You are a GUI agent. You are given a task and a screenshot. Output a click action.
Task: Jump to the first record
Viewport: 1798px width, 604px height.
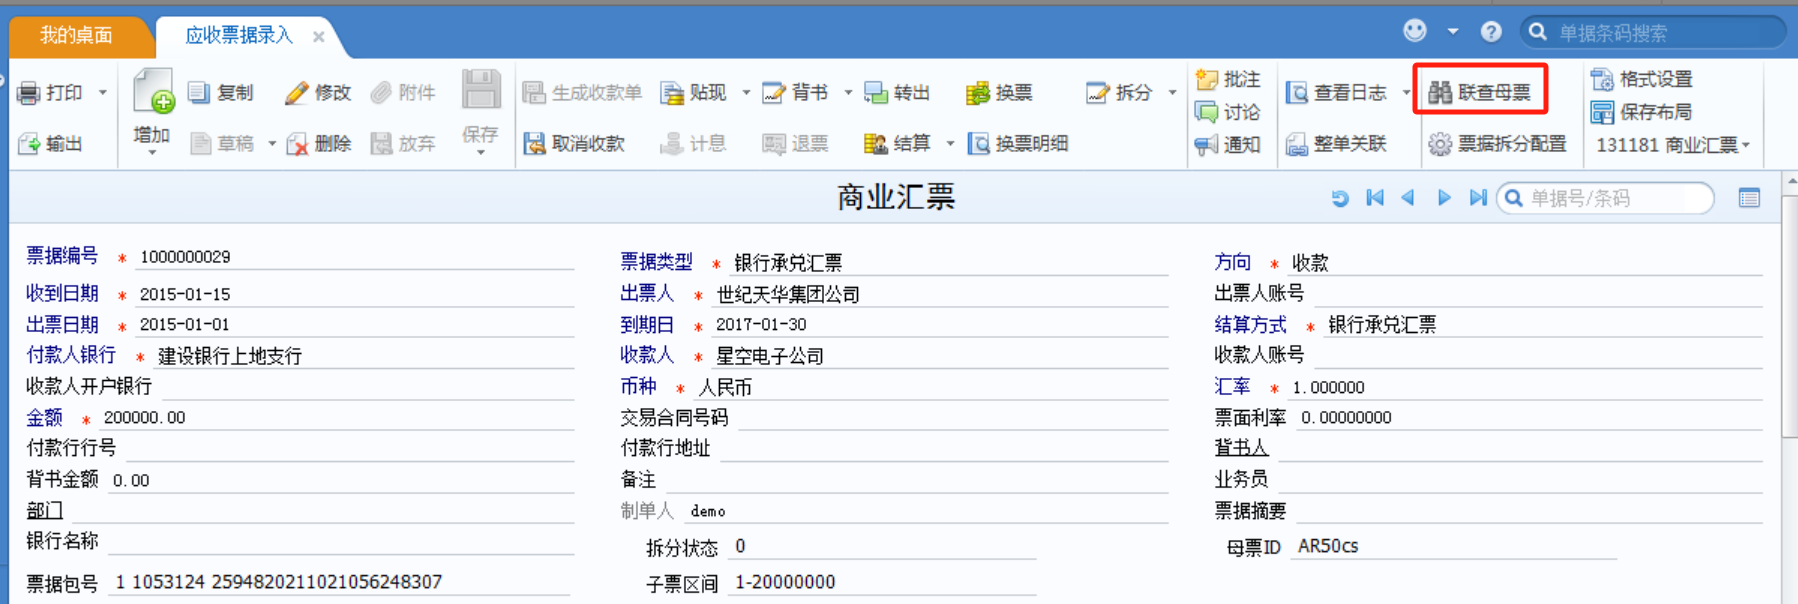(x=1375, y=198)
